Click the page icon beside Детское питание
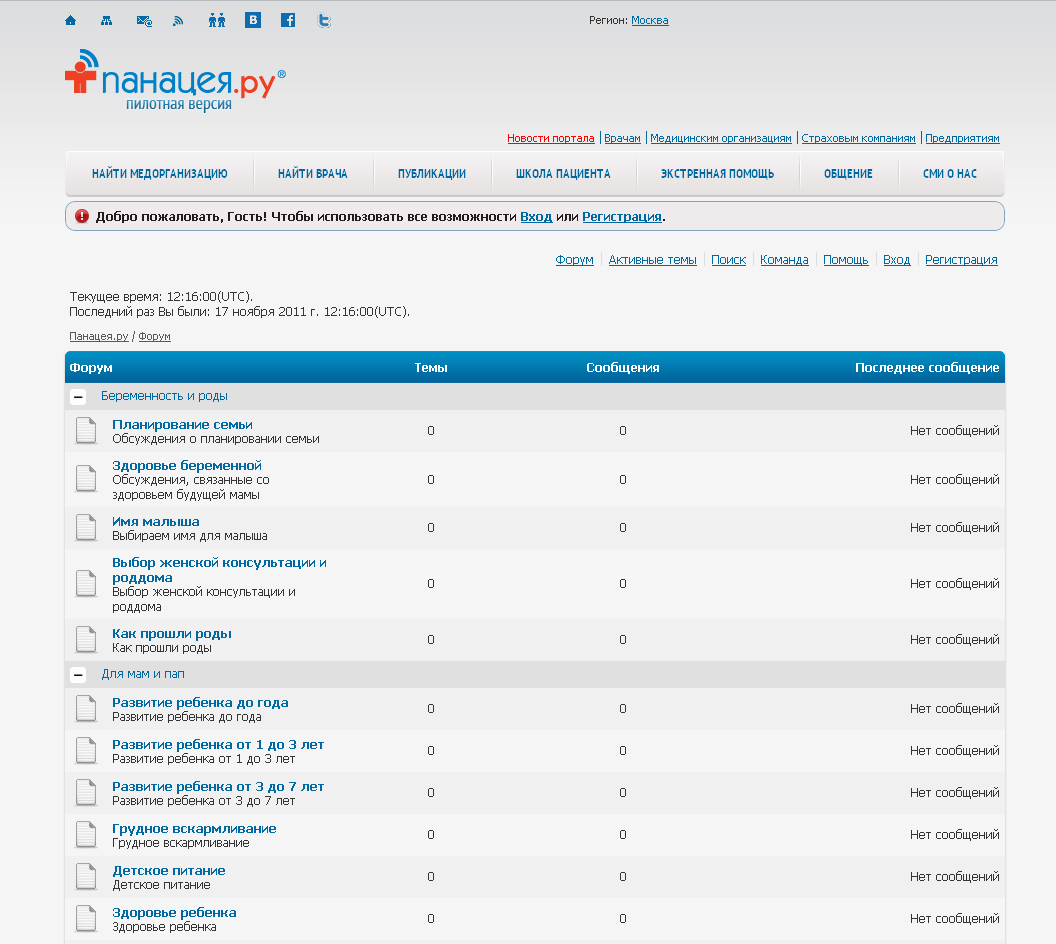The height and width of the screenshot is (944, 1056). 86,877
